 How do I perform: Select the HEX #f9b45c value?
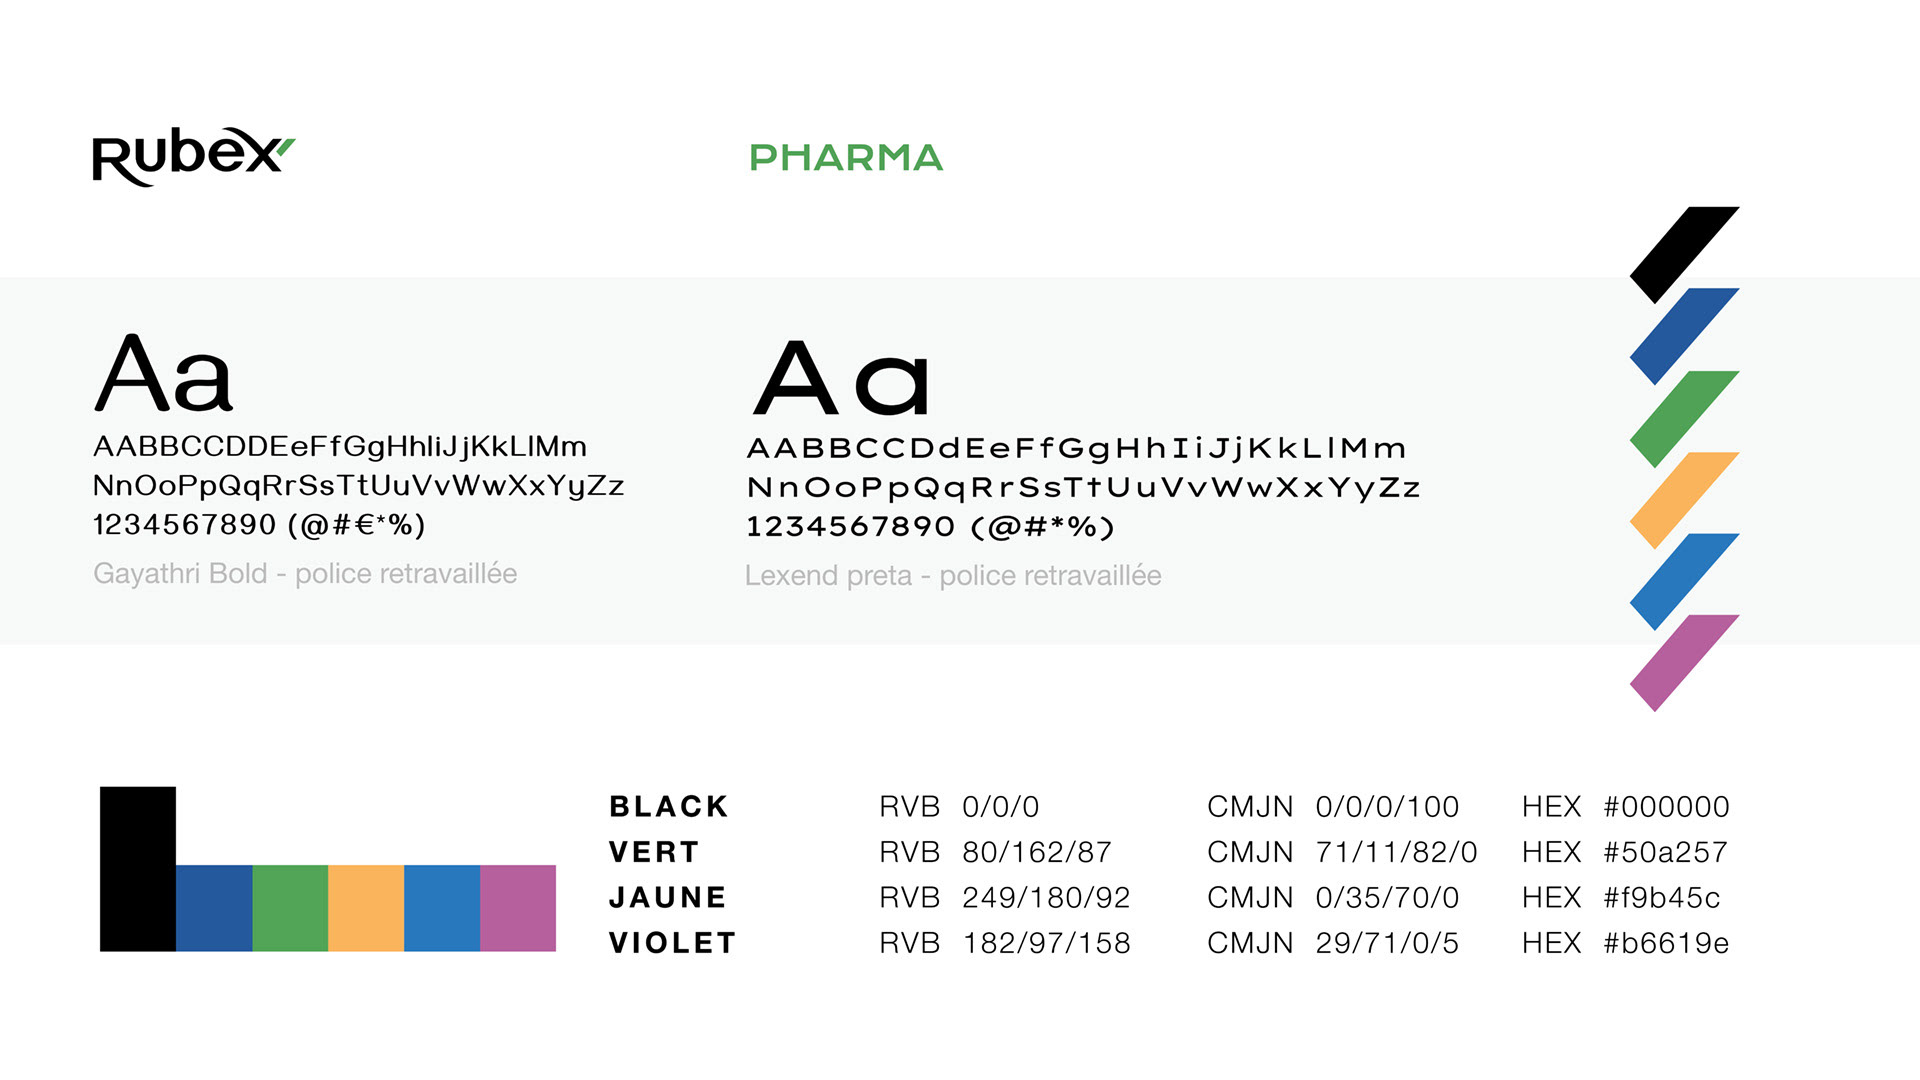pyautogui.click(x=1621, y=898)
